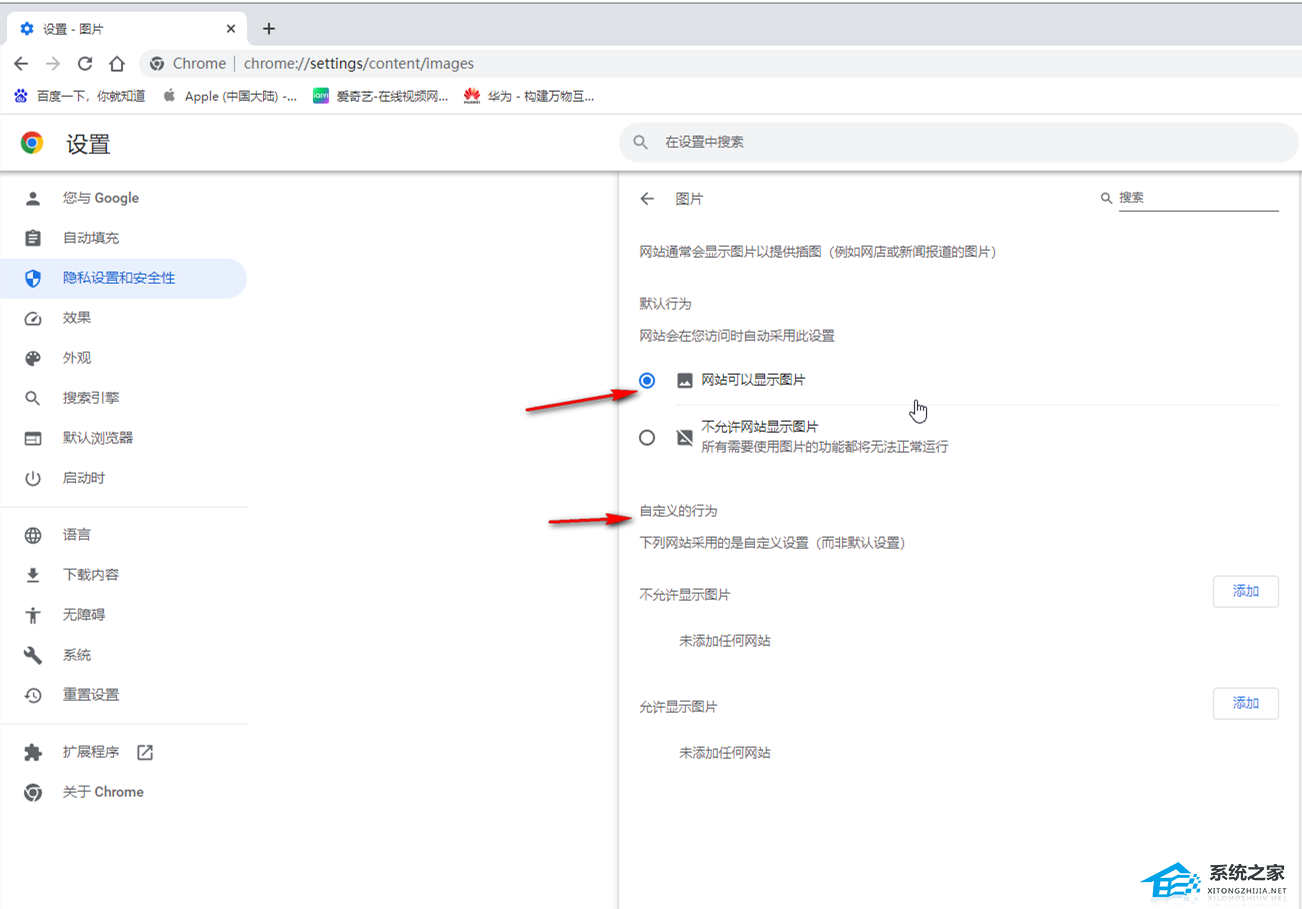The width and height of the screenshot is (1302, 909).
Task: Go to 搜索引擎 settings section
Action: 91,398
